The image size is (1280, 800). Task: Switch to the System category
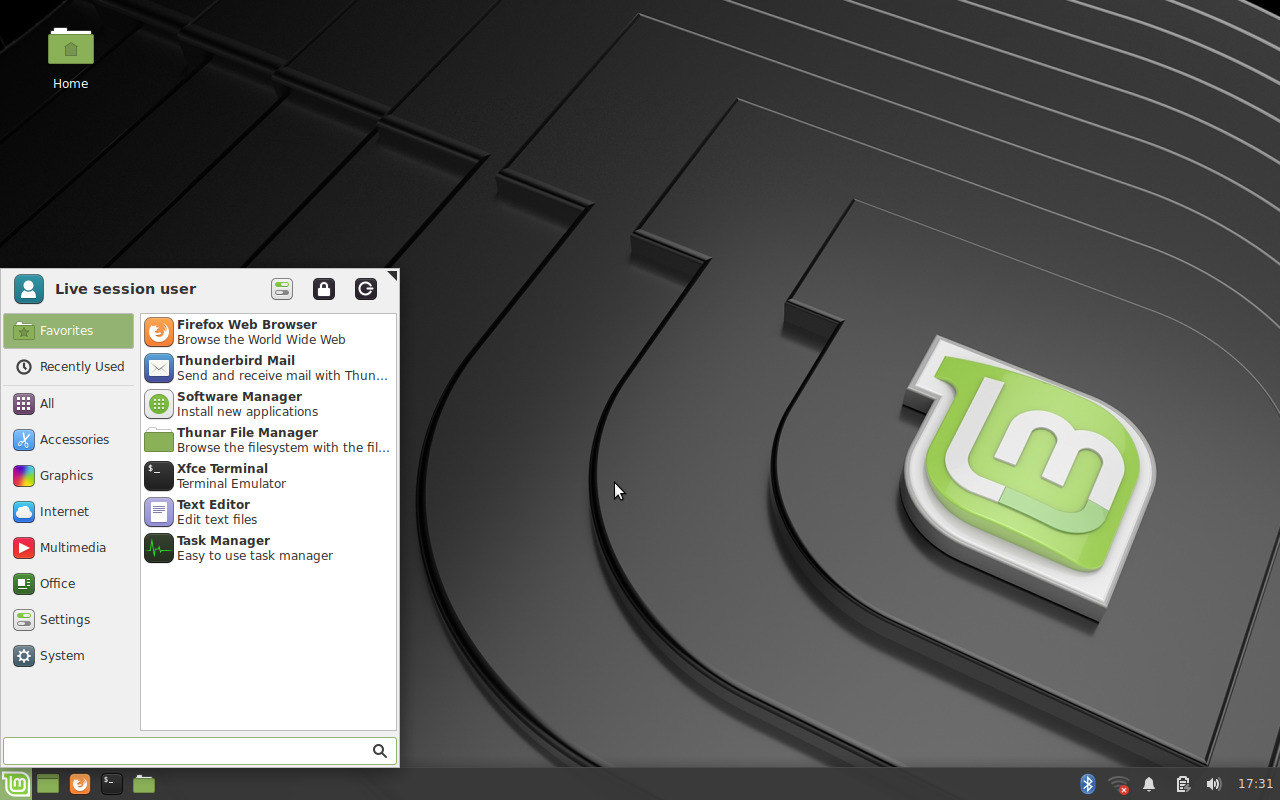[62, 655]
